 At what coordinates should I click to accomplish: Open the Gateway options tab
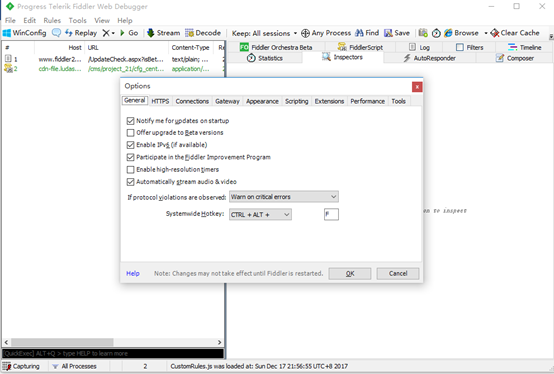(x=227, y=101)
